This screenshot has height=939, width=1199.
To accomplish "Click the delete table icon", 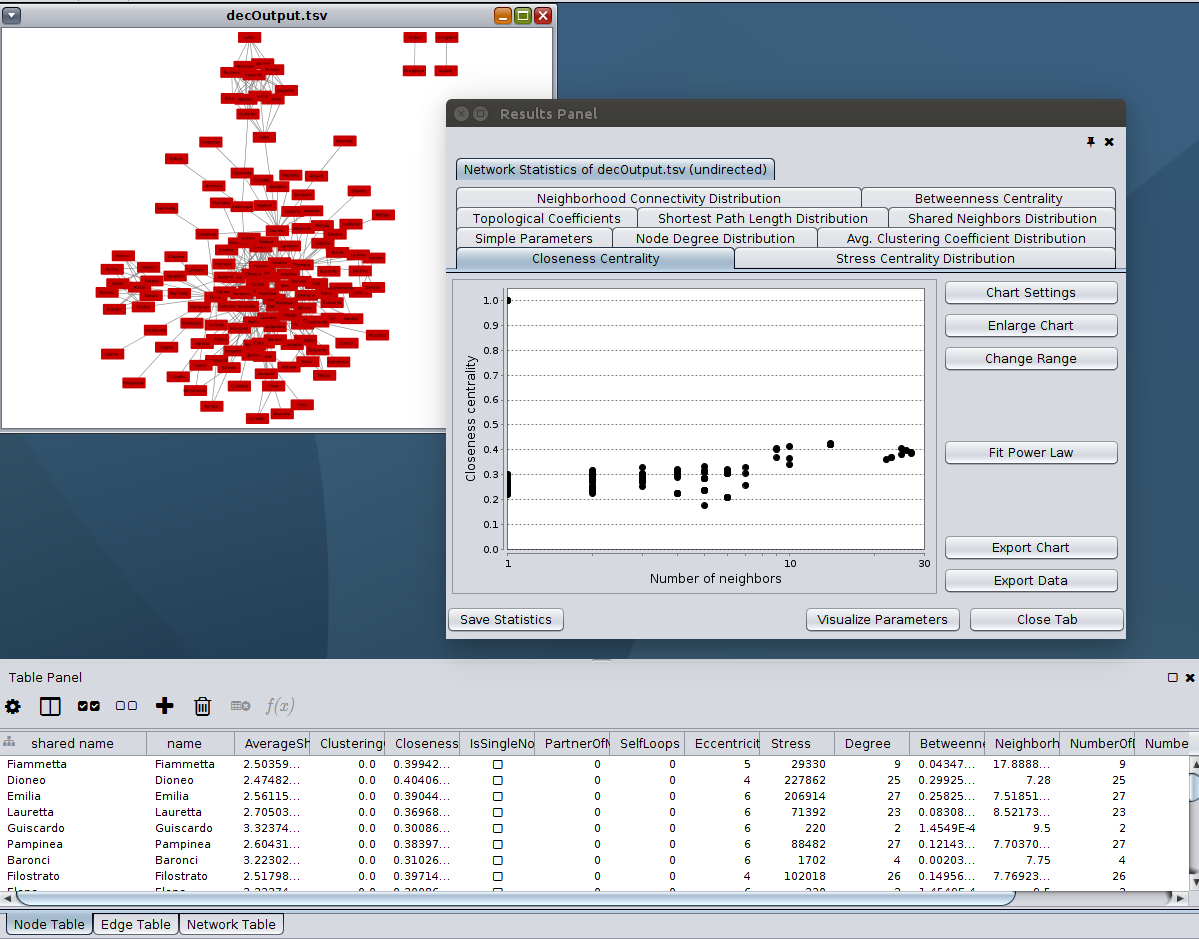I will coord(240,706).
